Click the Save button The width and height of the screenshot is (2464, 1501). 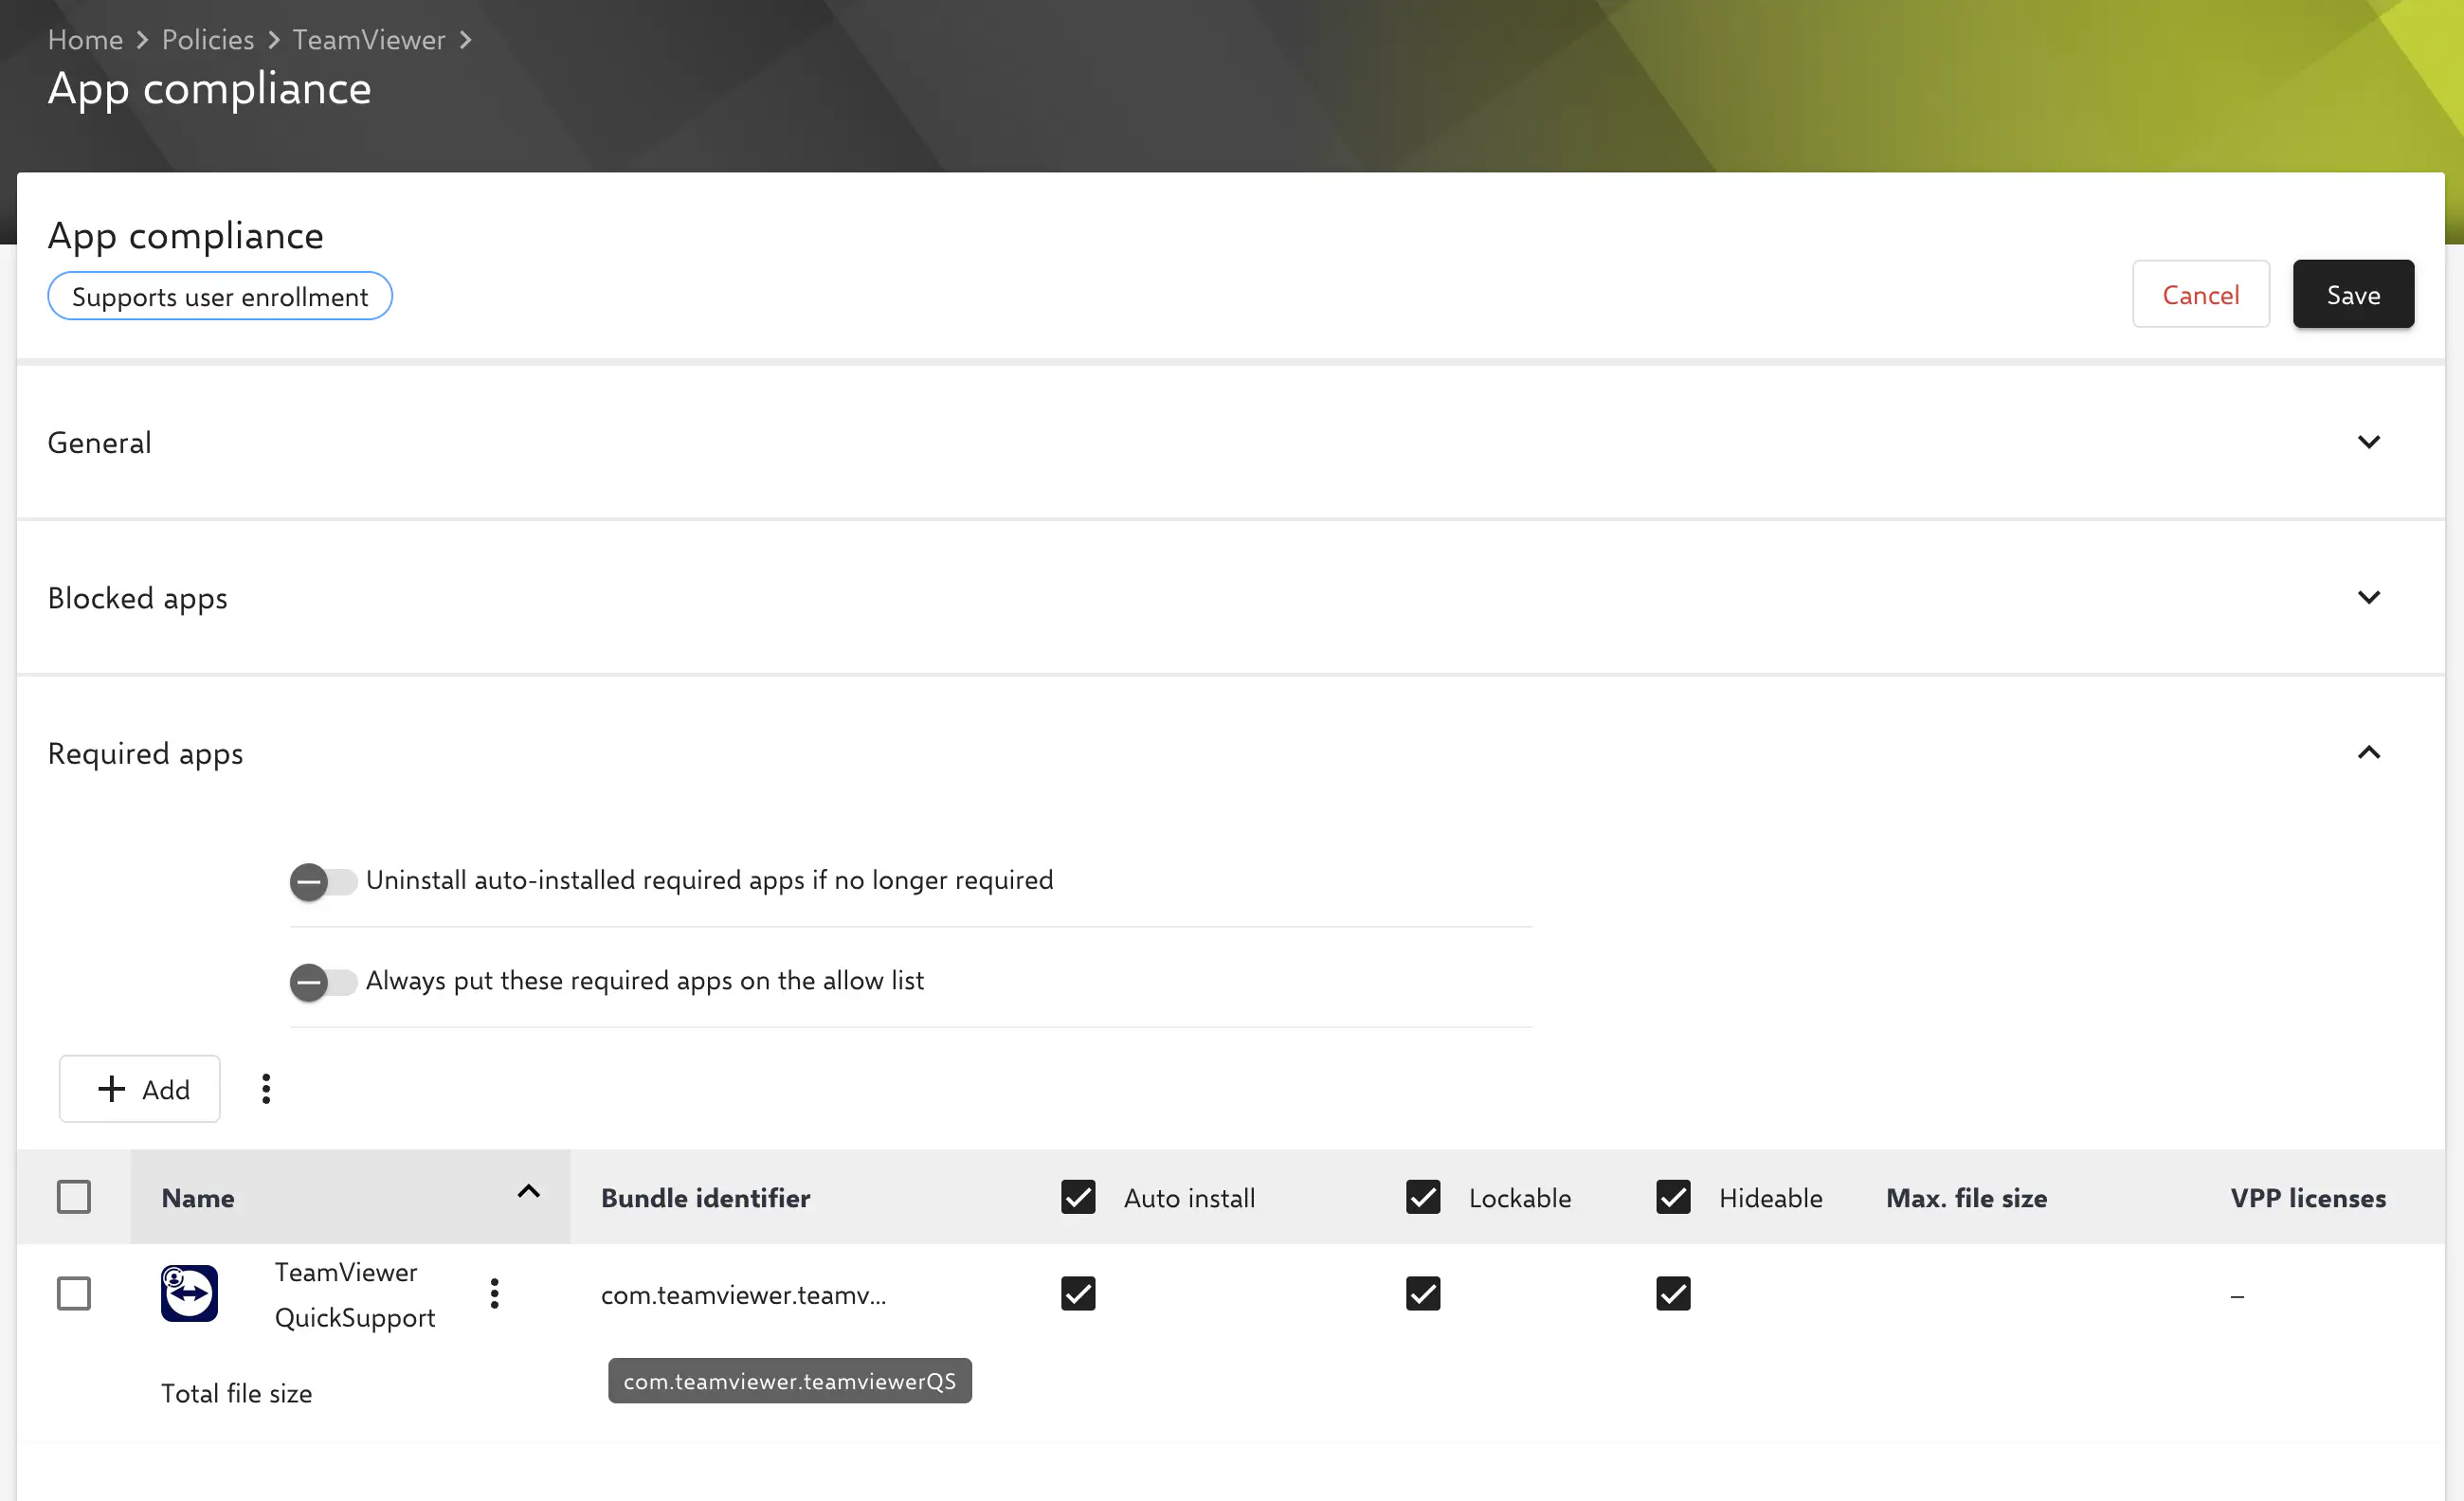[x=2353, y=294]
